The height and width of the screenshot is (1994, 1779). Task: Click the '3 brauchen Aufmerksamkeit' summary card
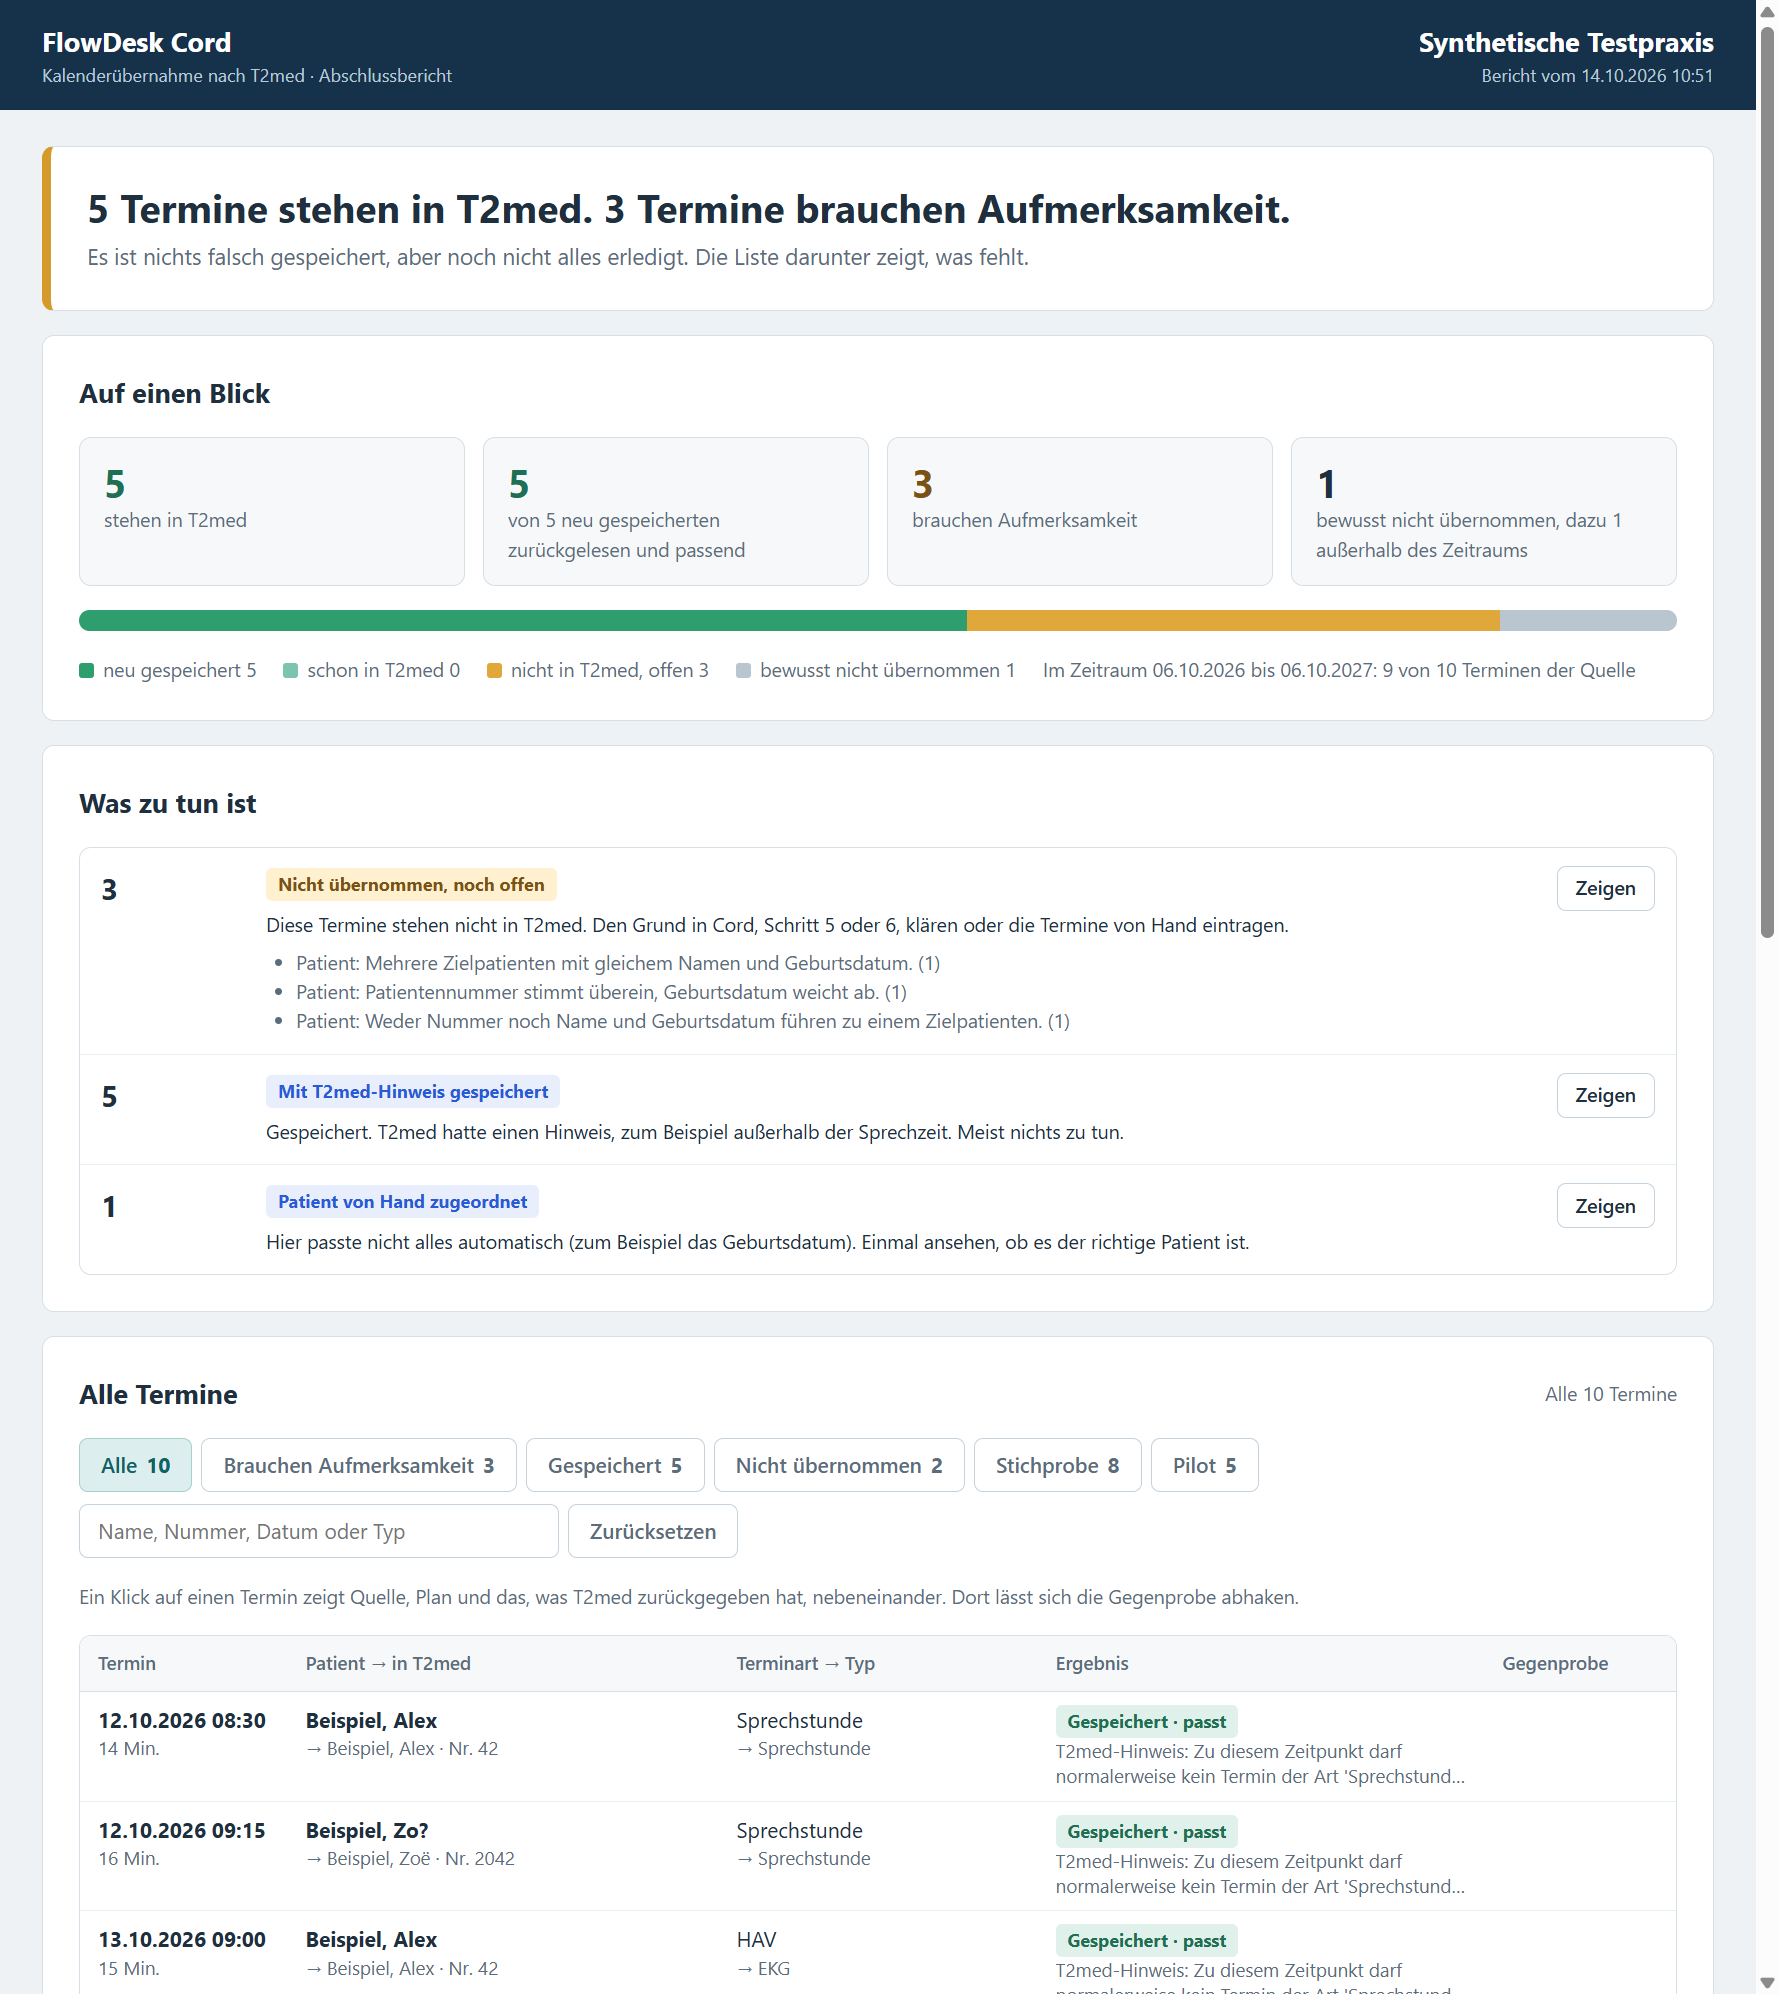point(1079,511)
